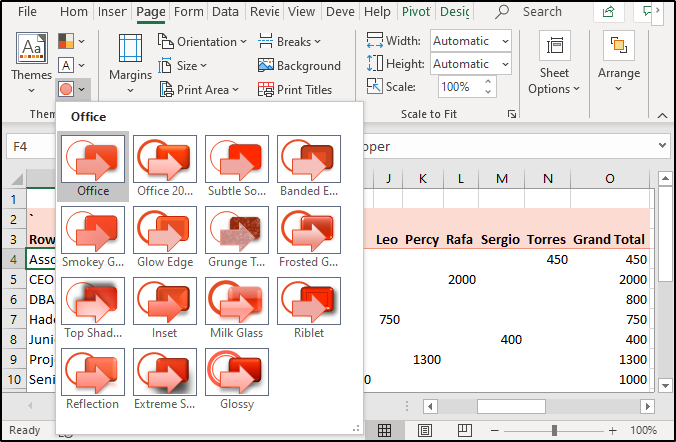
Task: Click the Scale percentage field
Action: tap(460, 87)
